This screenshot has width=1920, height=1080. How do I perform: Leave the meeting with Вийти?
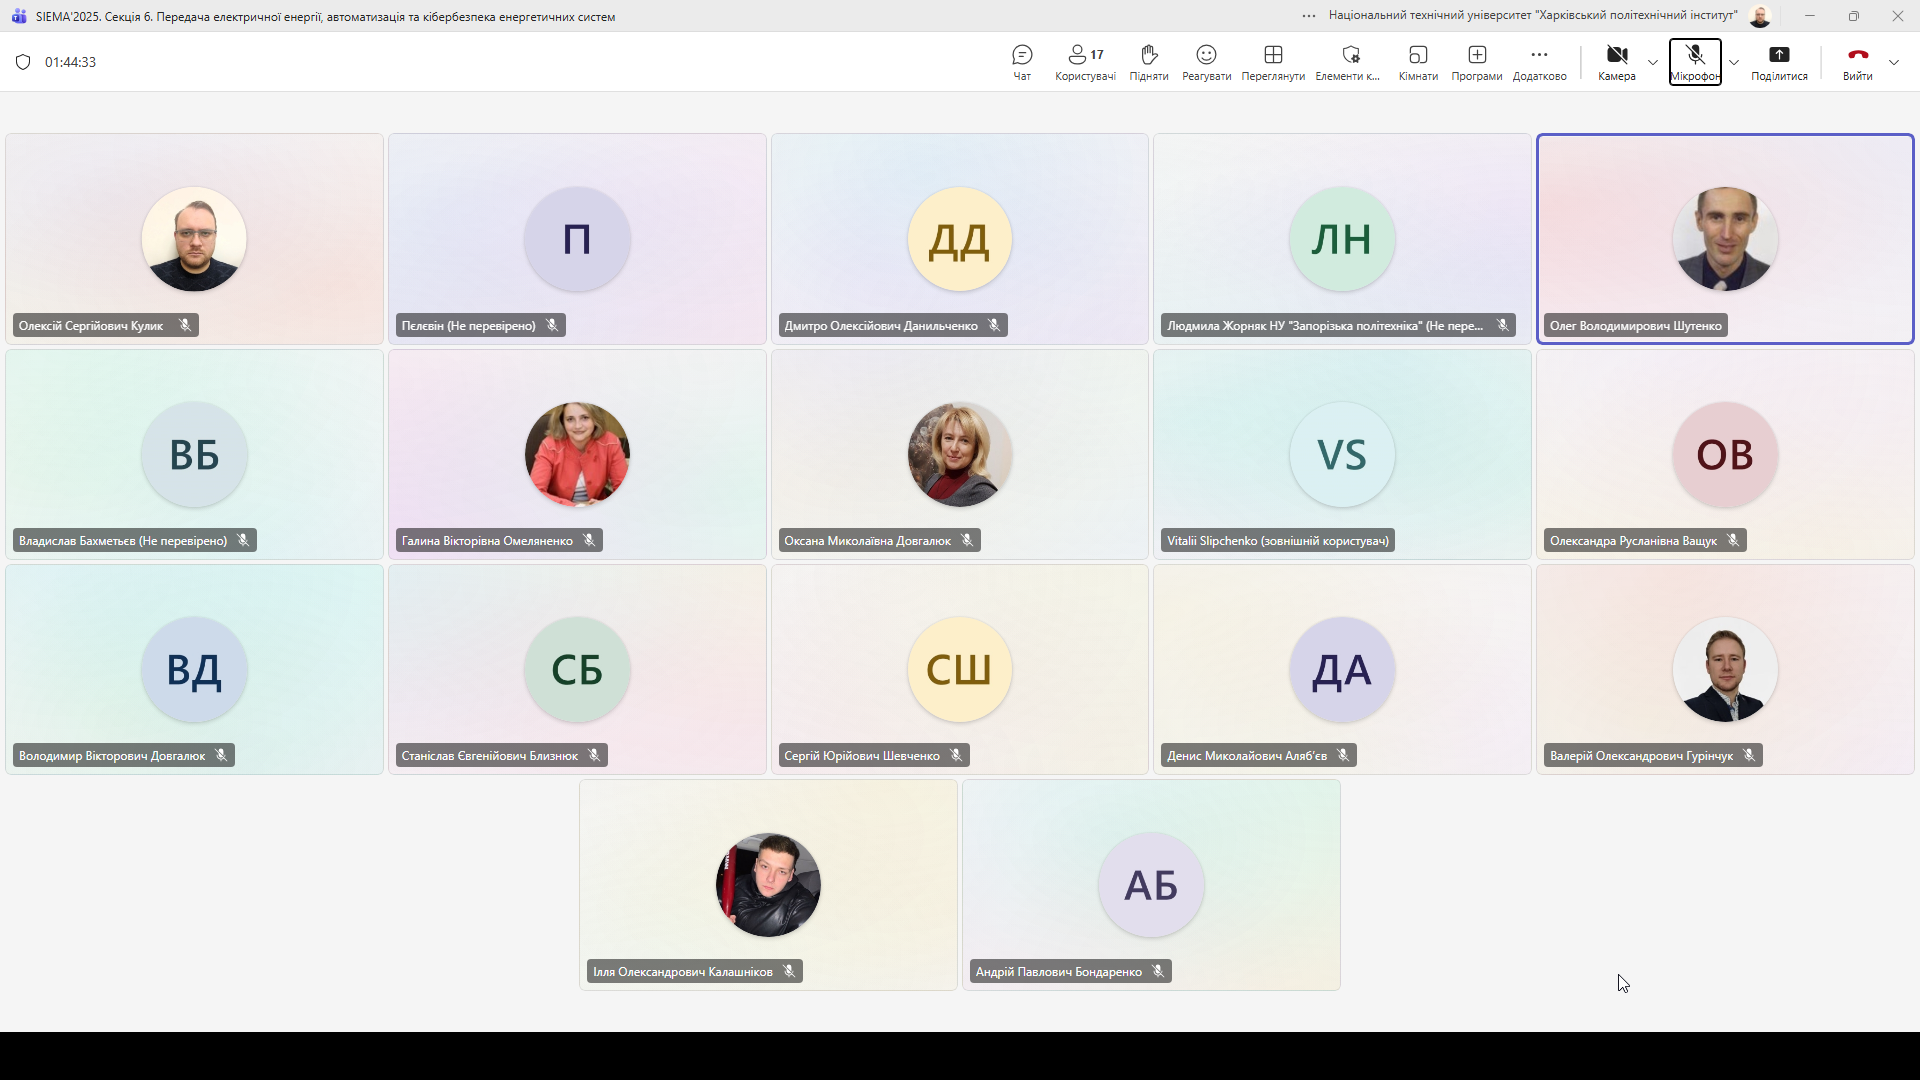pyautogui.click(x=1857, y=62)
